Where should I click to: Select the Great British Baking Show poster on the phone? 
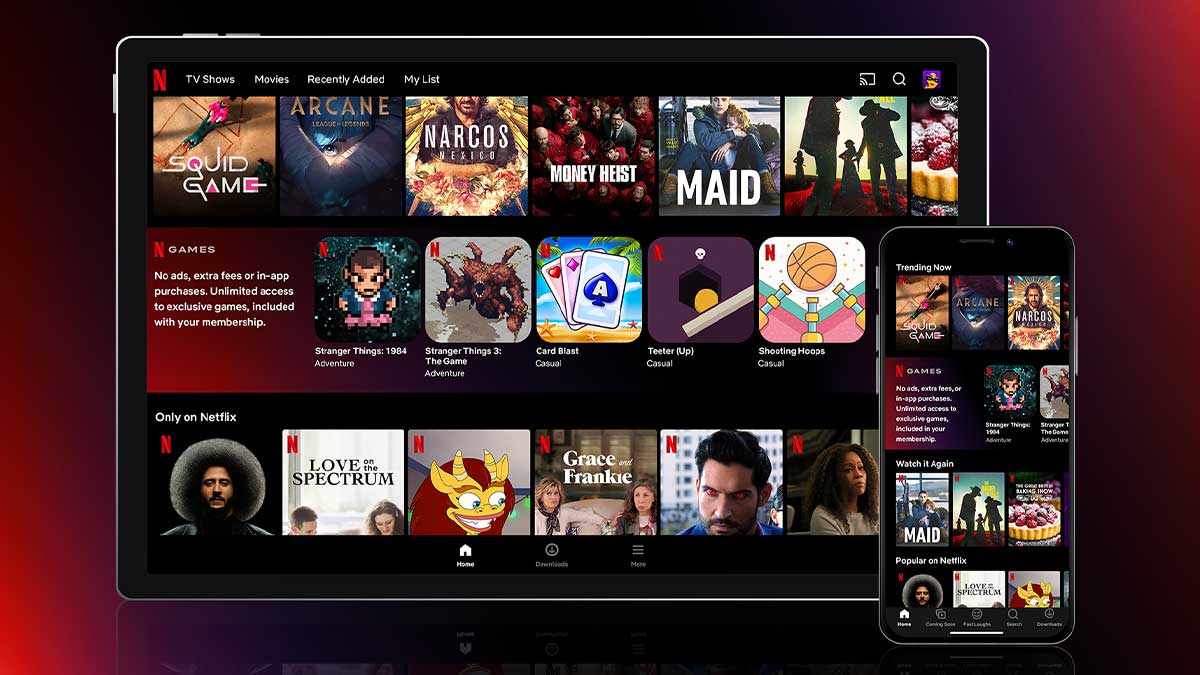pyautogui.click(x=1034, y=509)
